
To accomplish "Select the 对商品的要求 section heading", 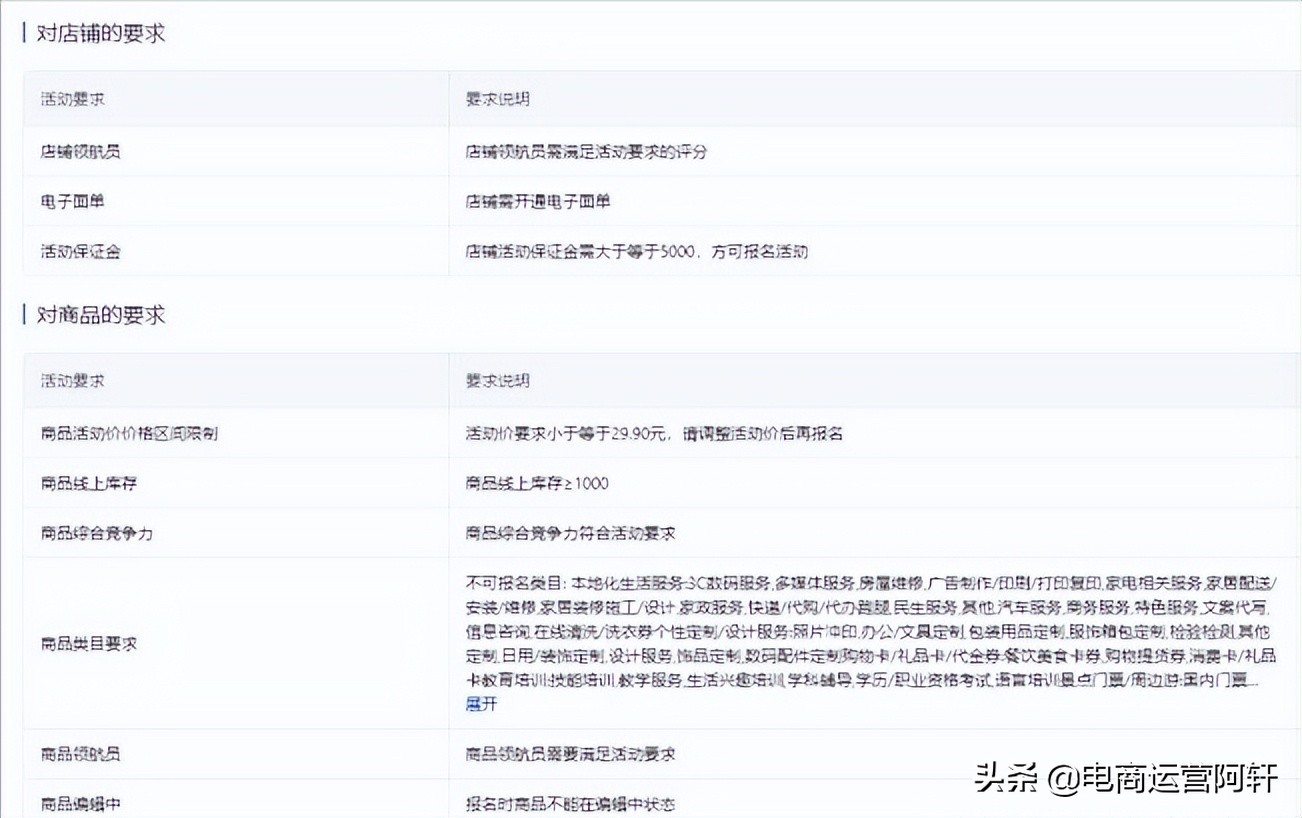I will [x=100, y=315].
